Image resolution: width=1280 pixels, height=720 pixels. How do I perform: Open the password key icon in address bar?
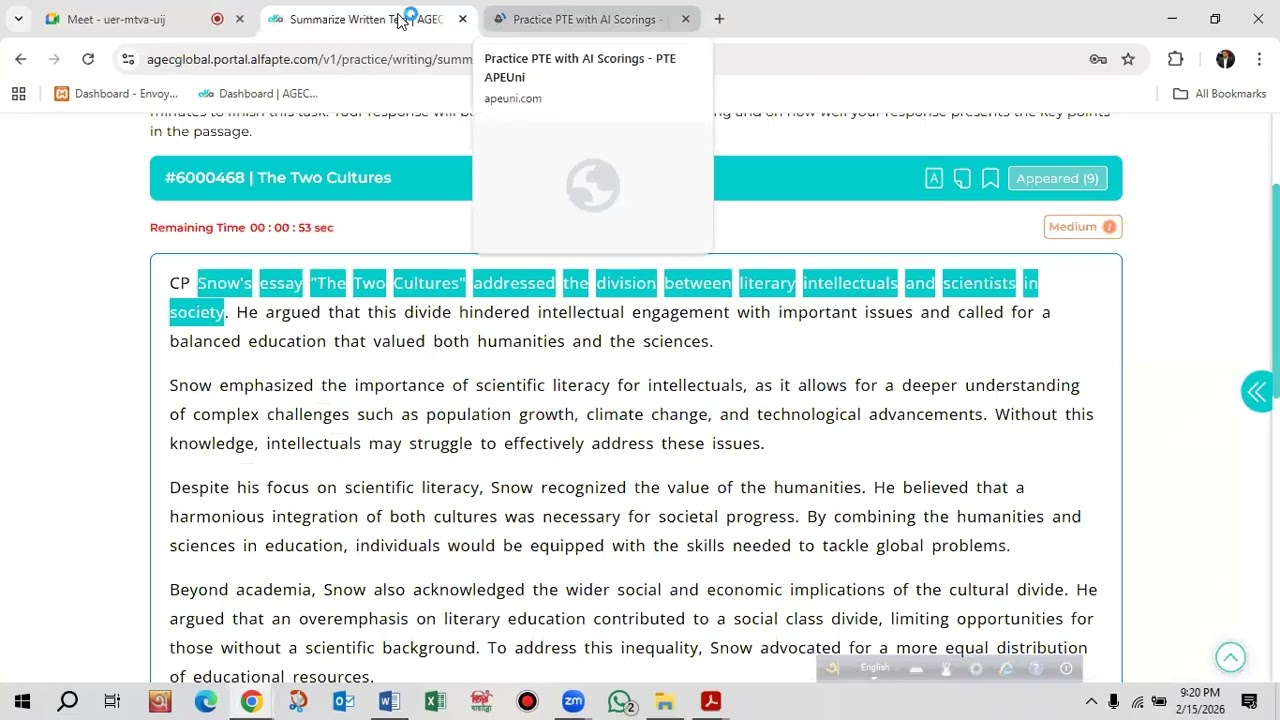click(1098, 59)
